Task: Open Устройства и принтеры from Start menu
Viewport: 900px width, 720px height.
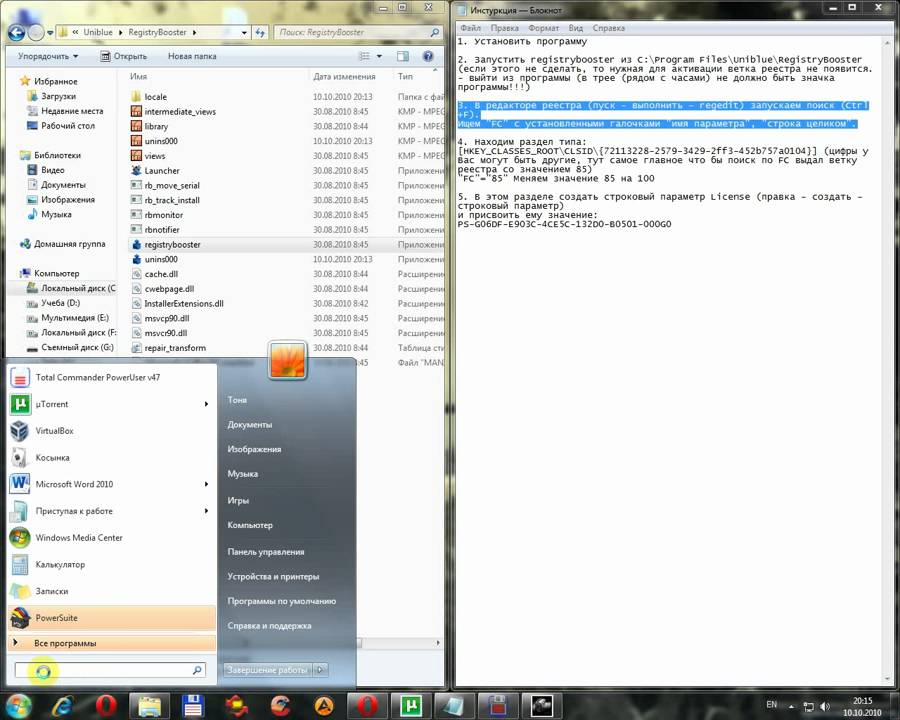Action: pos(273,576)
